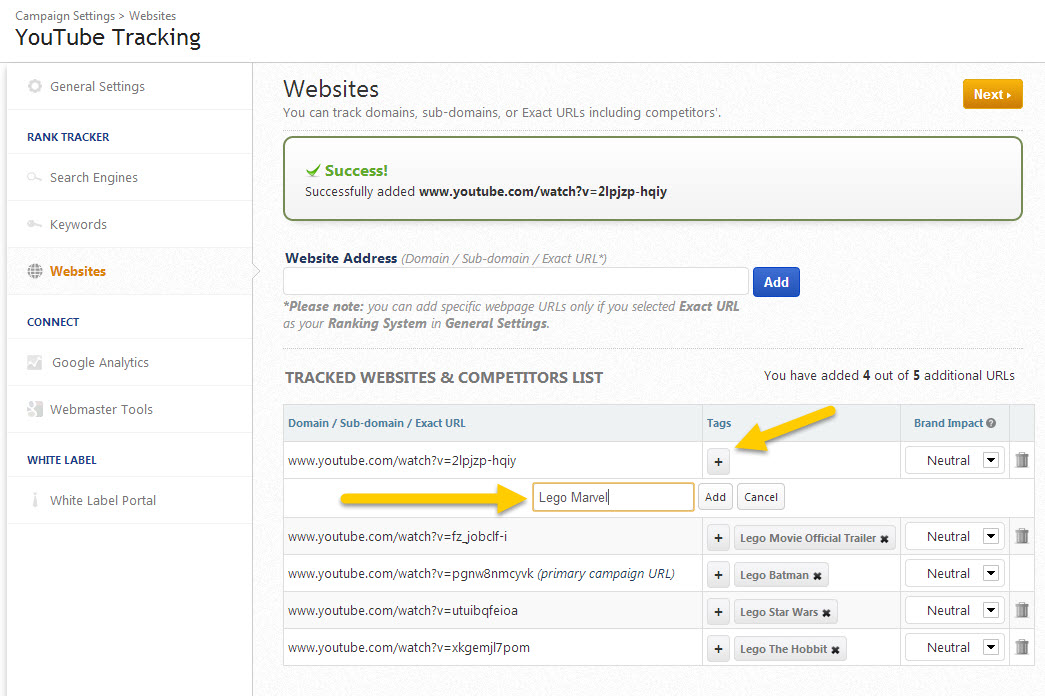The image size is (1045, 696).
Task: Cancel the Lego Marvel tag entry
Action: [x=761, y=497]
